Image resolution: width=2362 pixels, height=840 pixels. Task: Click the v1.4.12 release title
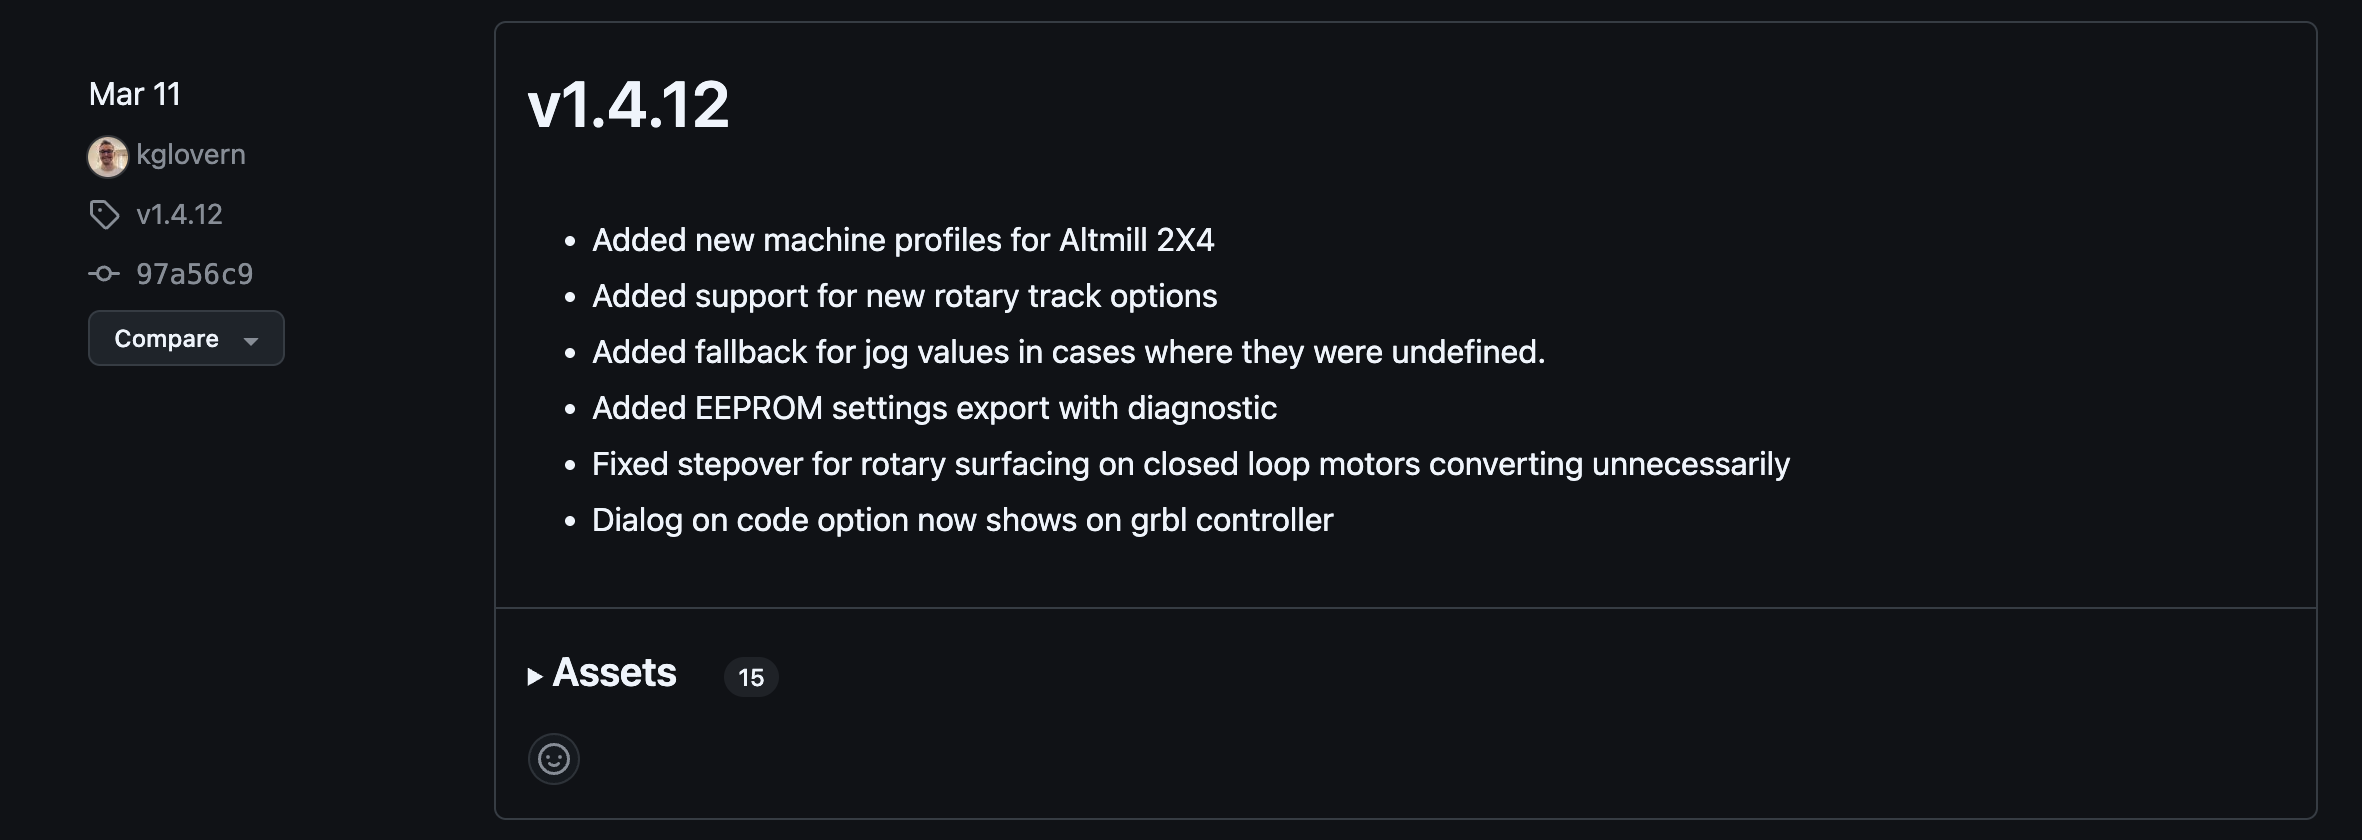click(629, 104)
